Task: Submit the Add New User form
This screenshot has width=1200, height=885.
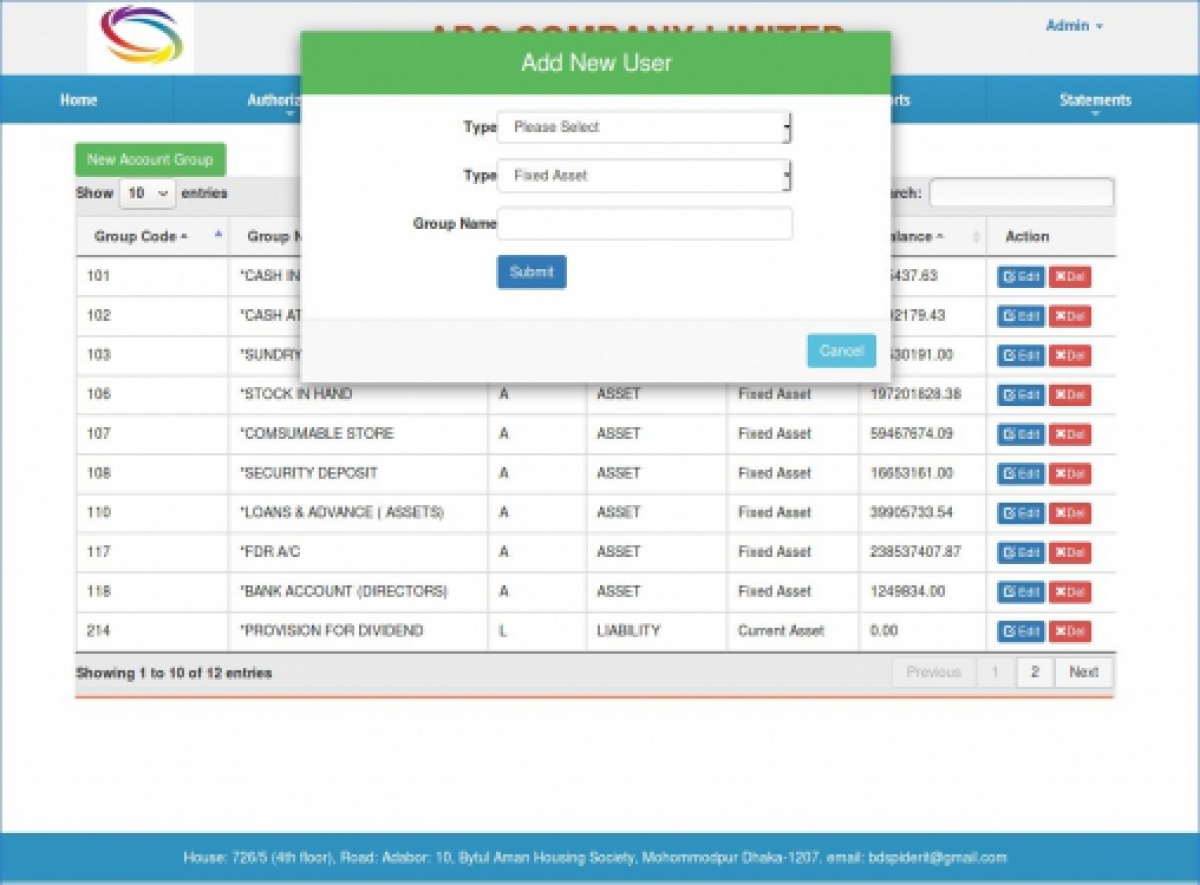Action: click(x=531, y=272)
